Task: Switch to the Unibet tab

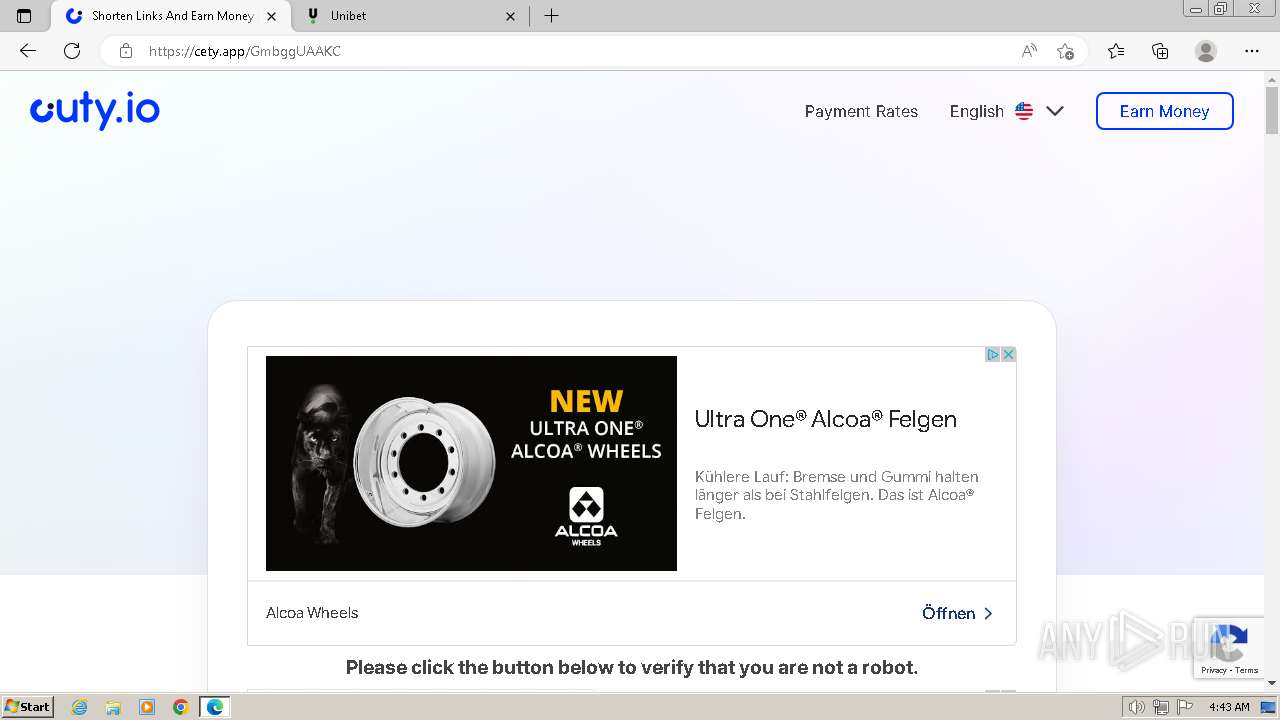Action: point(411,16)
